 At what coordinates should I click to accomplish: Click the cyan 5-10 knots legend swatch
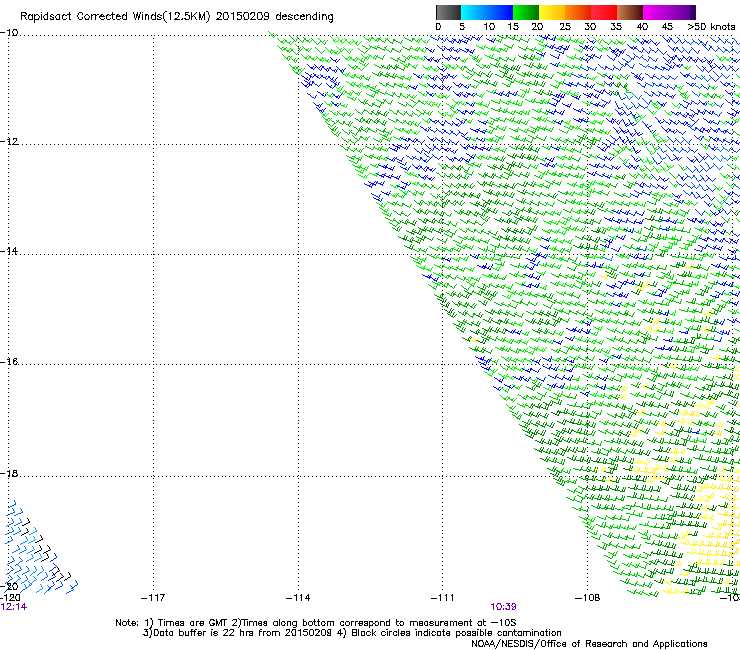click(x=472, y=12)
